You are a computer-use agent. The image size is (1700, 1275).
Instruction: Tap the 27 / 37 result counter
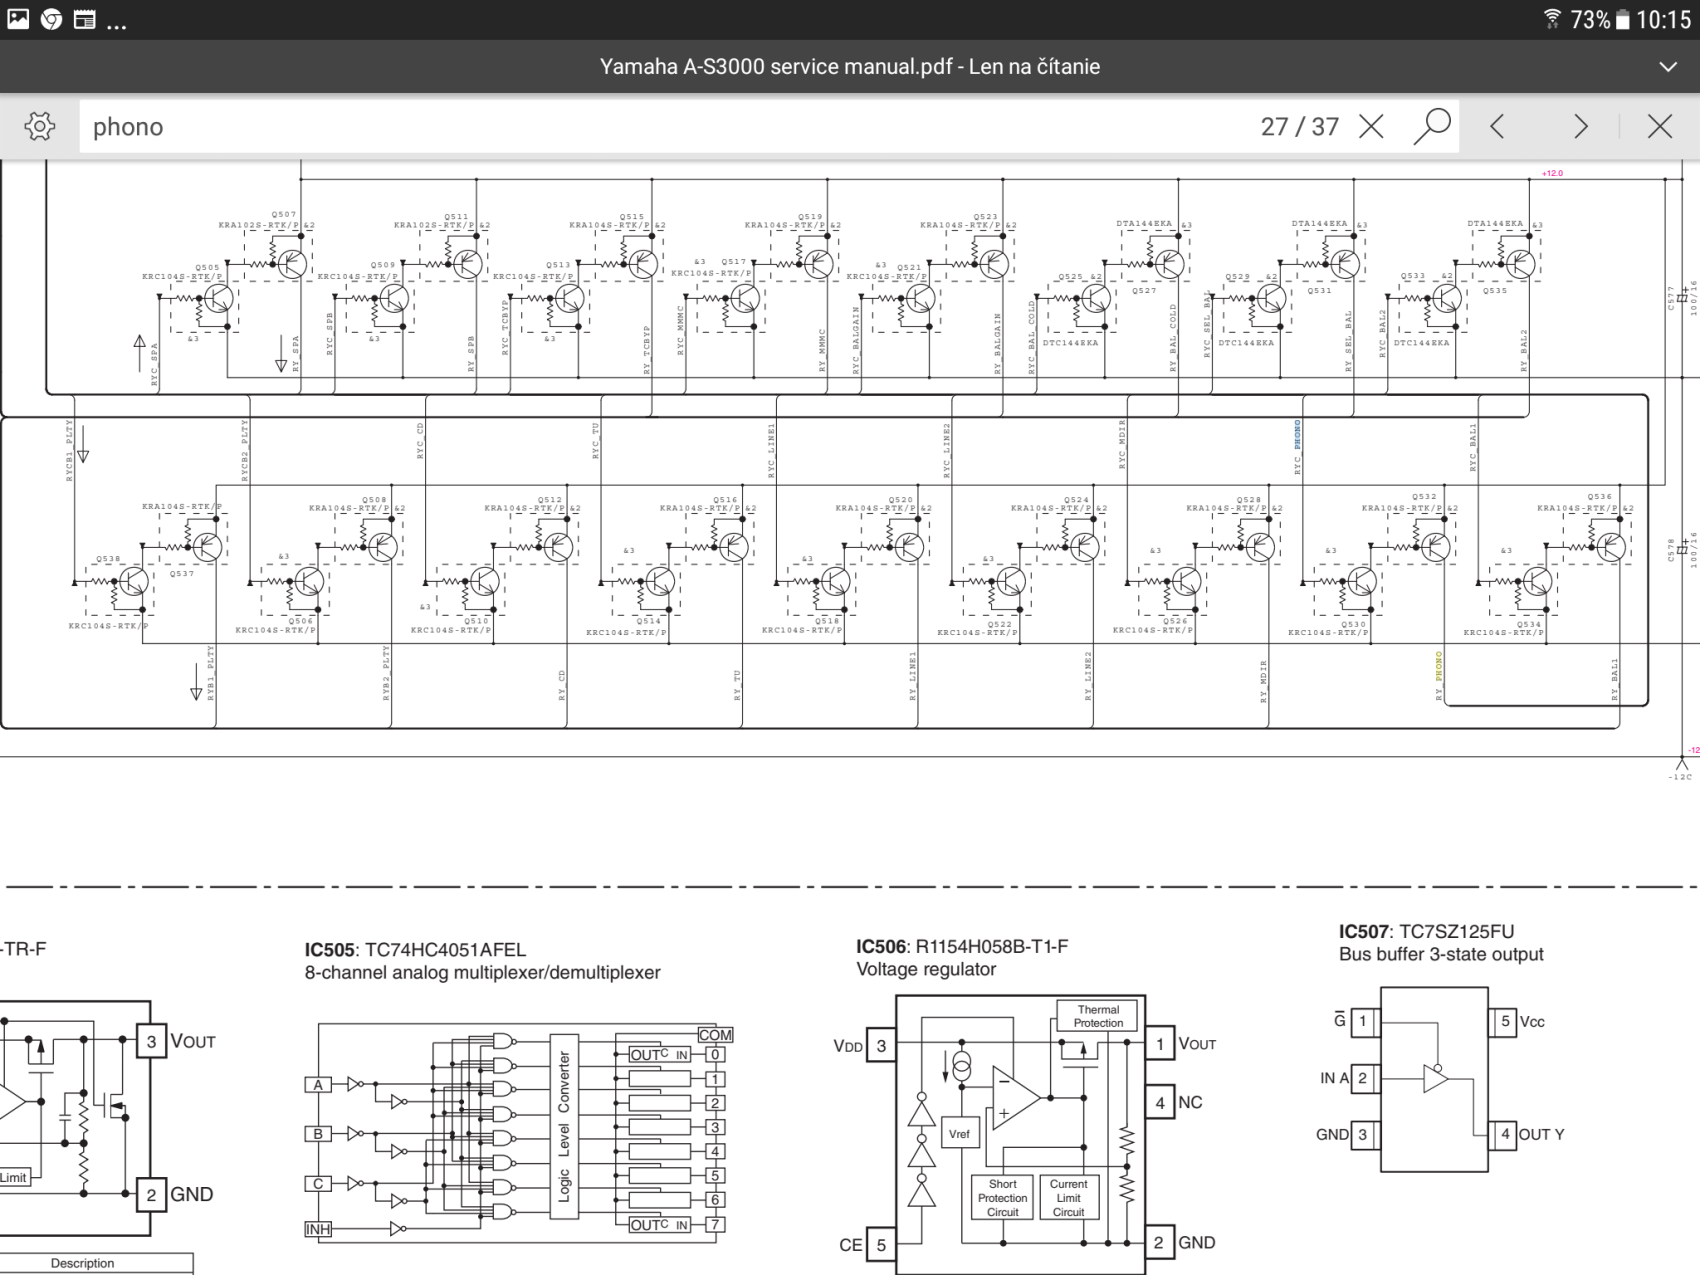click(1299, 127)
